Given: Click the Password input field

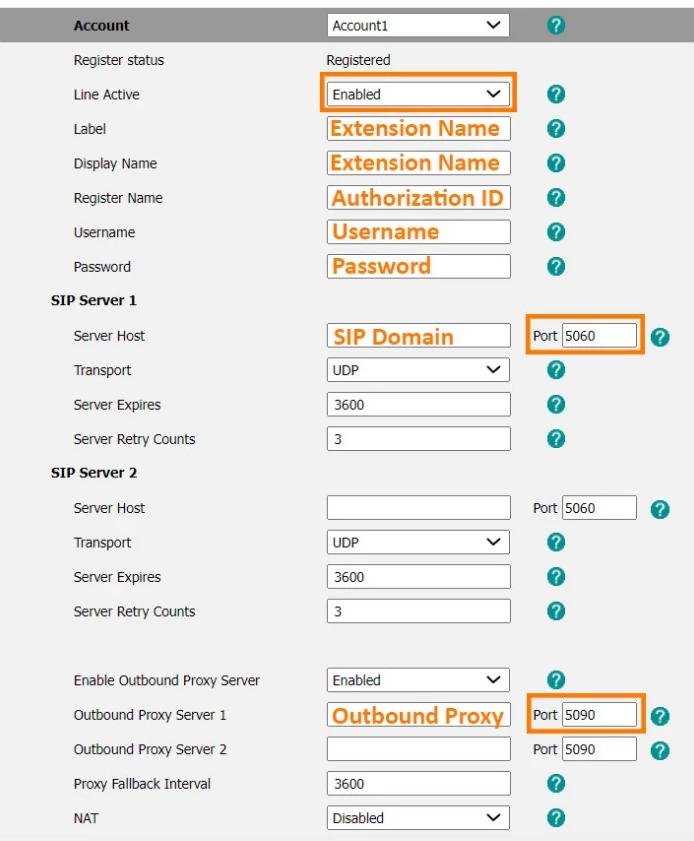Looking at the screenshot, I should [x=418, y=267].
